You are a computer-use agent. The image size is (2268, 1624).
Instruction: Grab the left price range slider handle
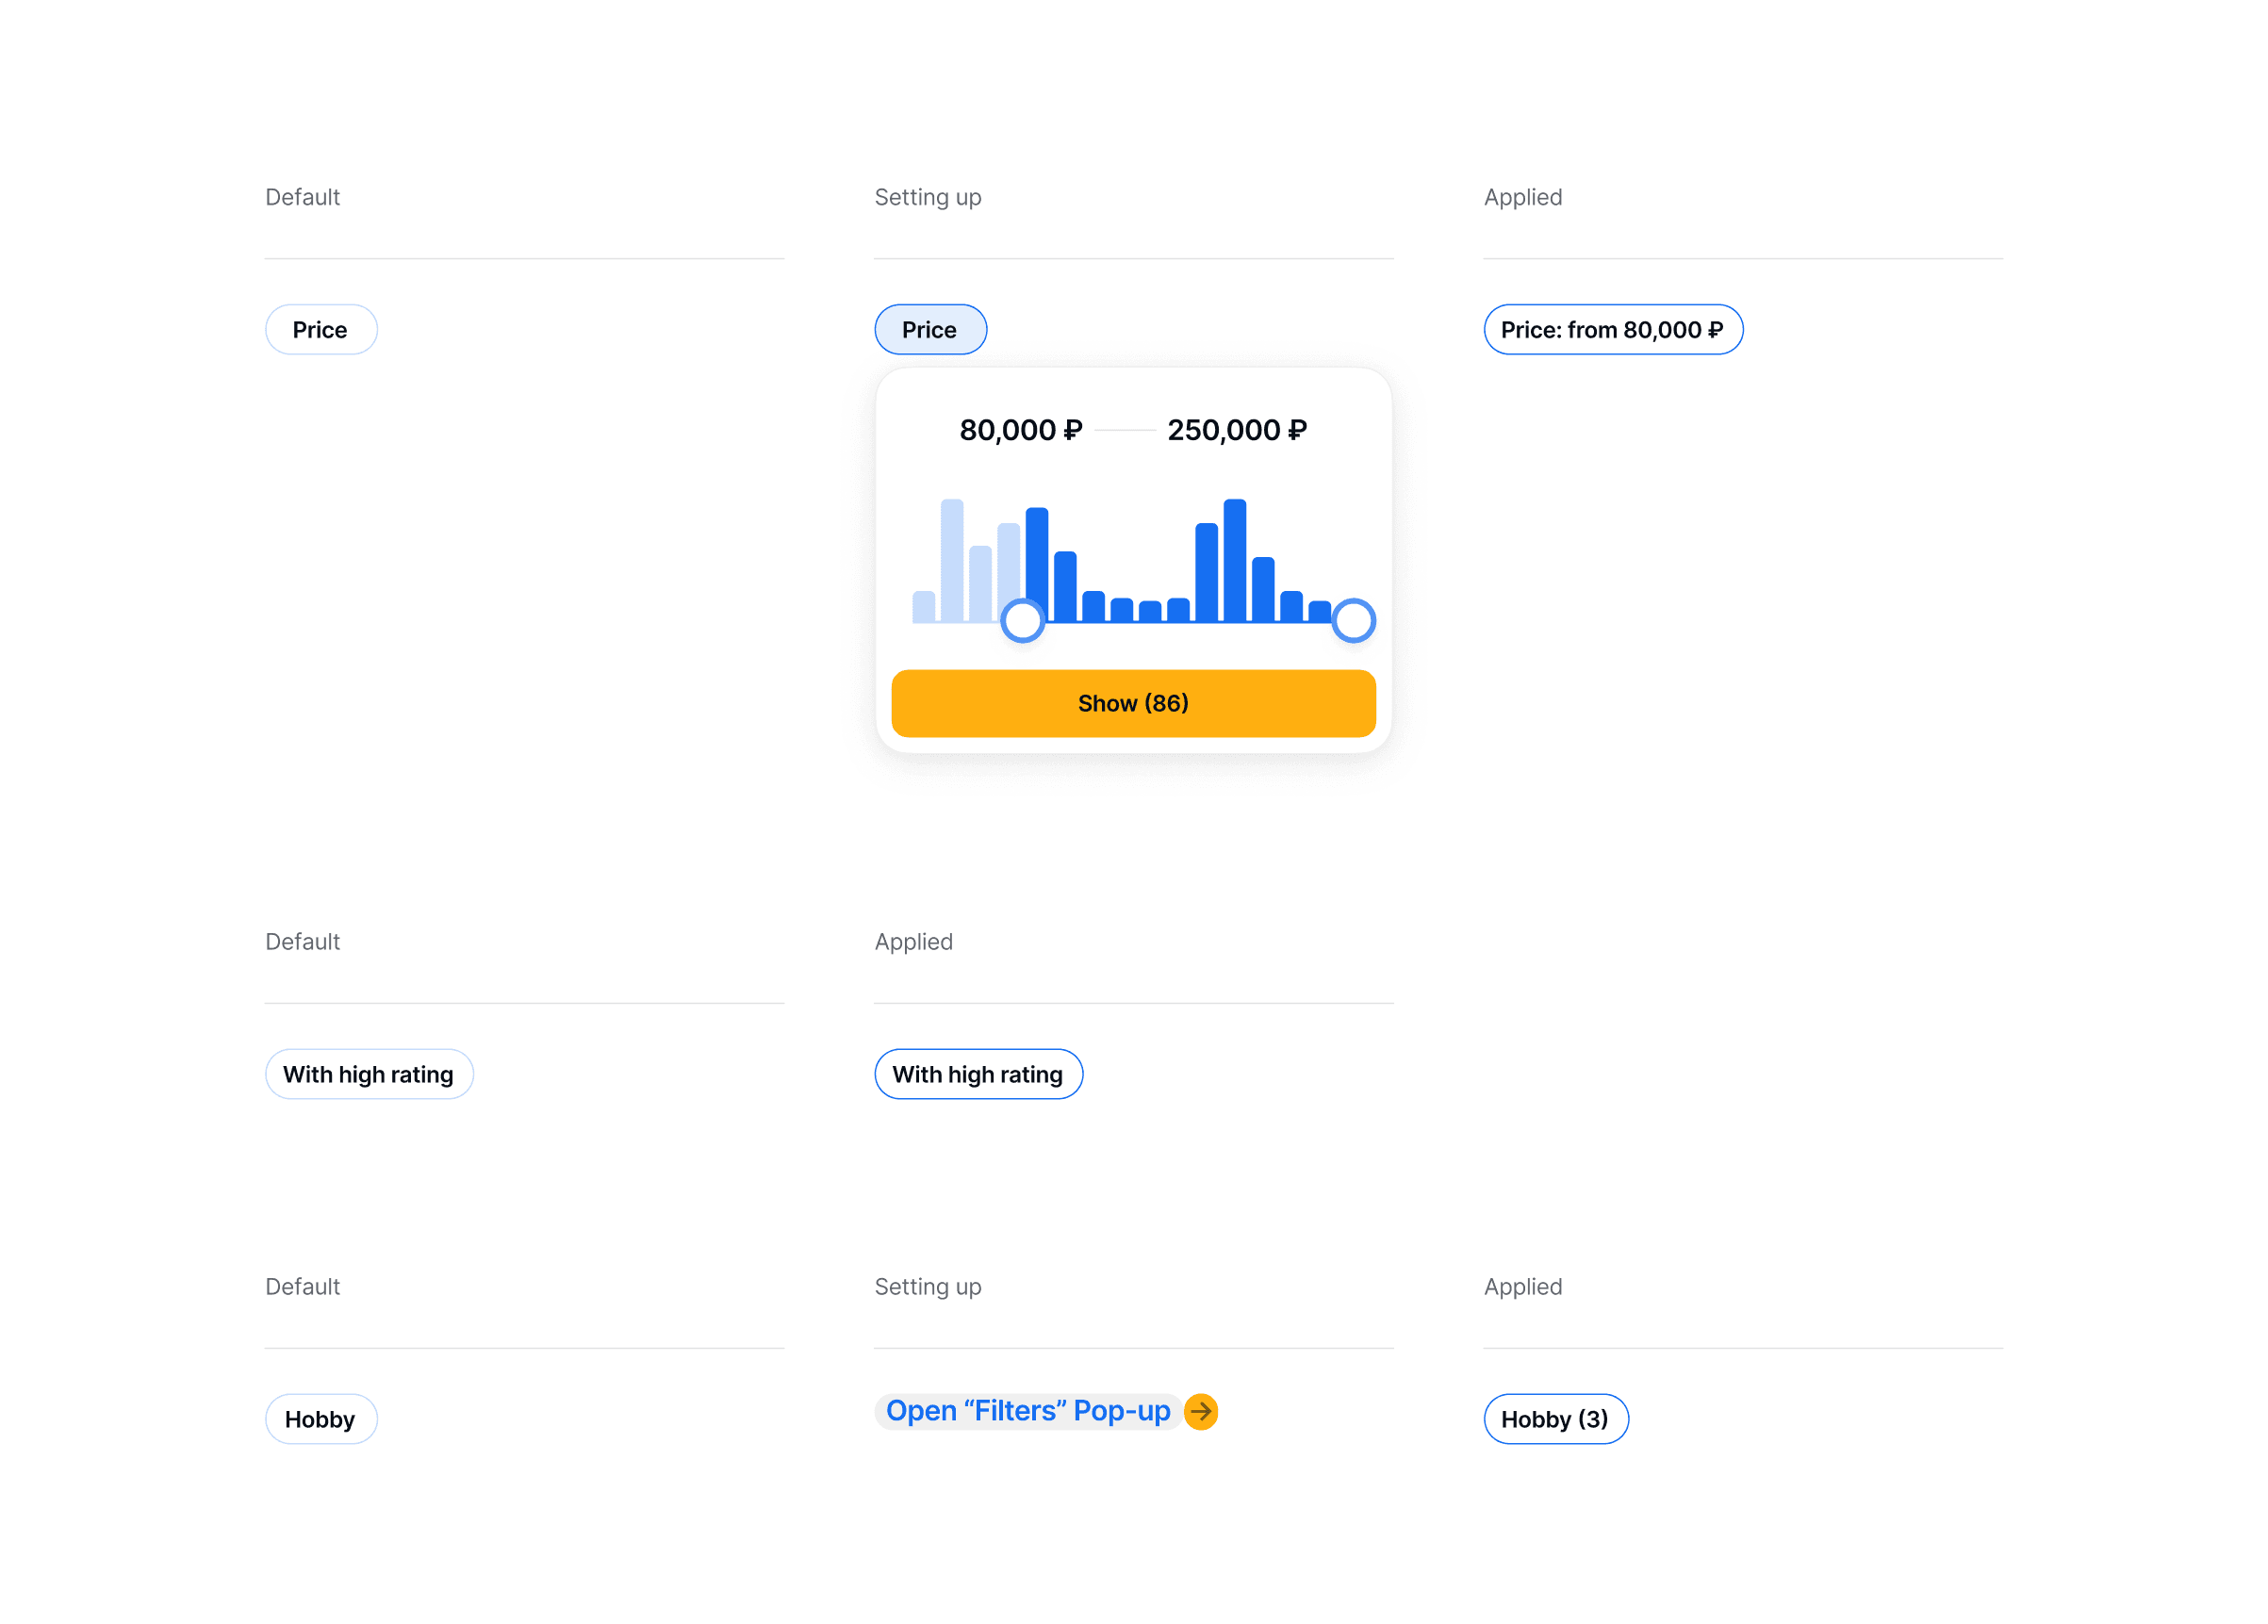1022,621
